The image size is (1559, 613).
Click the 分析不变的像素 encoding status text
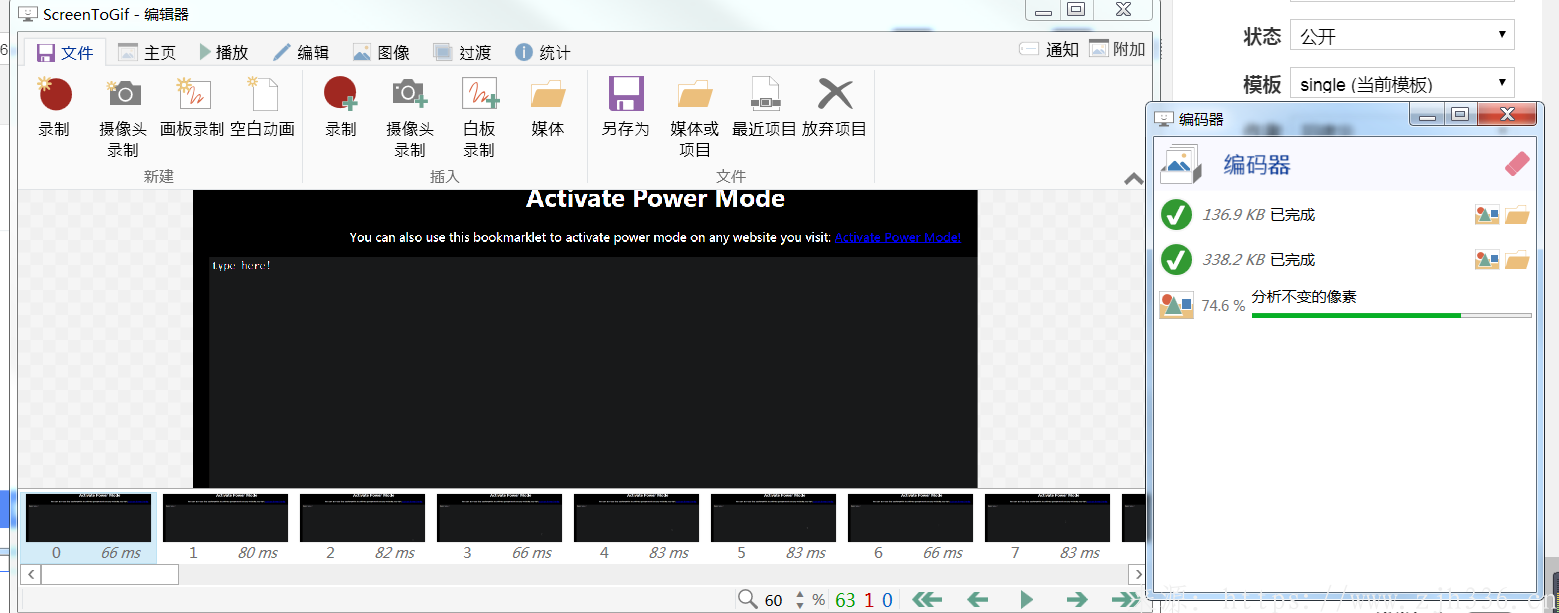[x=1304, y=297]
